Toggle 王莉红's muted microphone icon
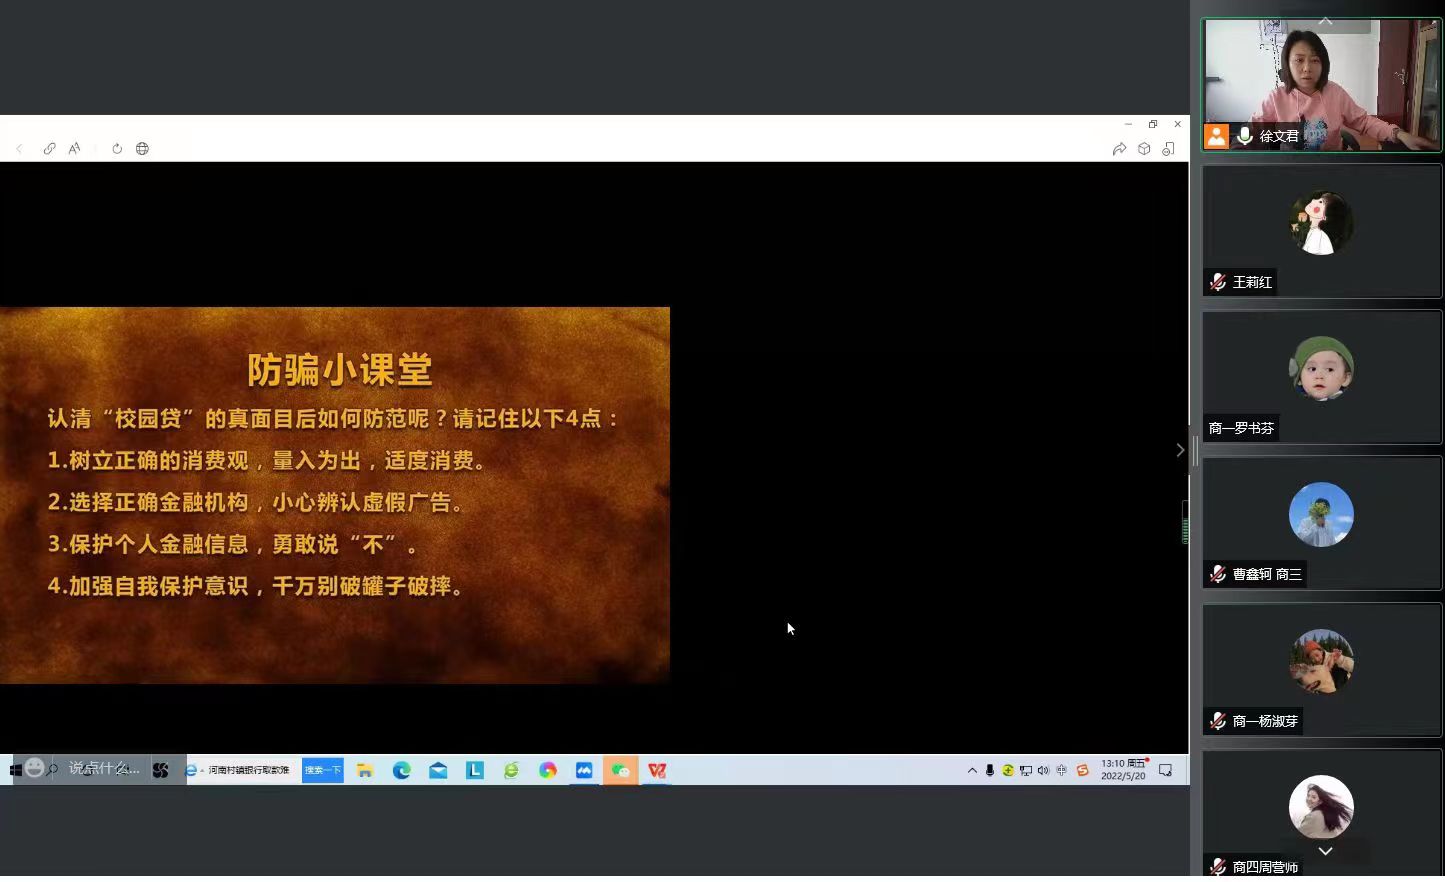Viewport: 1445px width, 882px height. (1218, 282)
